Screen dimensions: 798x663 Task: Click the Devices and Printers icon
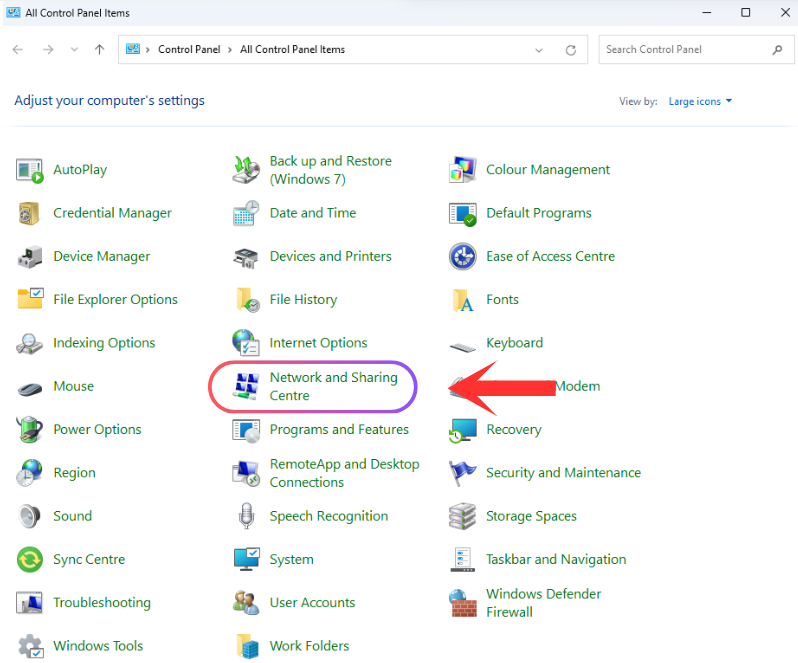click(246, 257)
